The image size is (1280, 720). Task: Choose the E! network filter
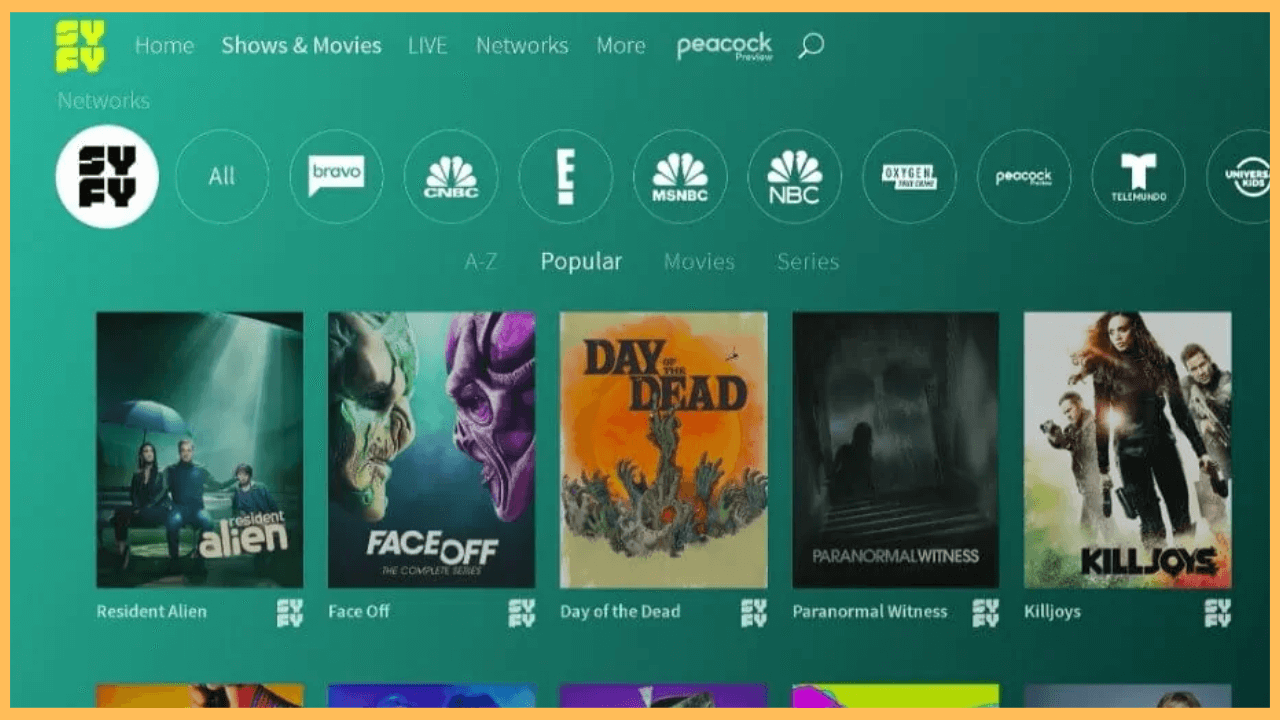[x=565, y=176]
